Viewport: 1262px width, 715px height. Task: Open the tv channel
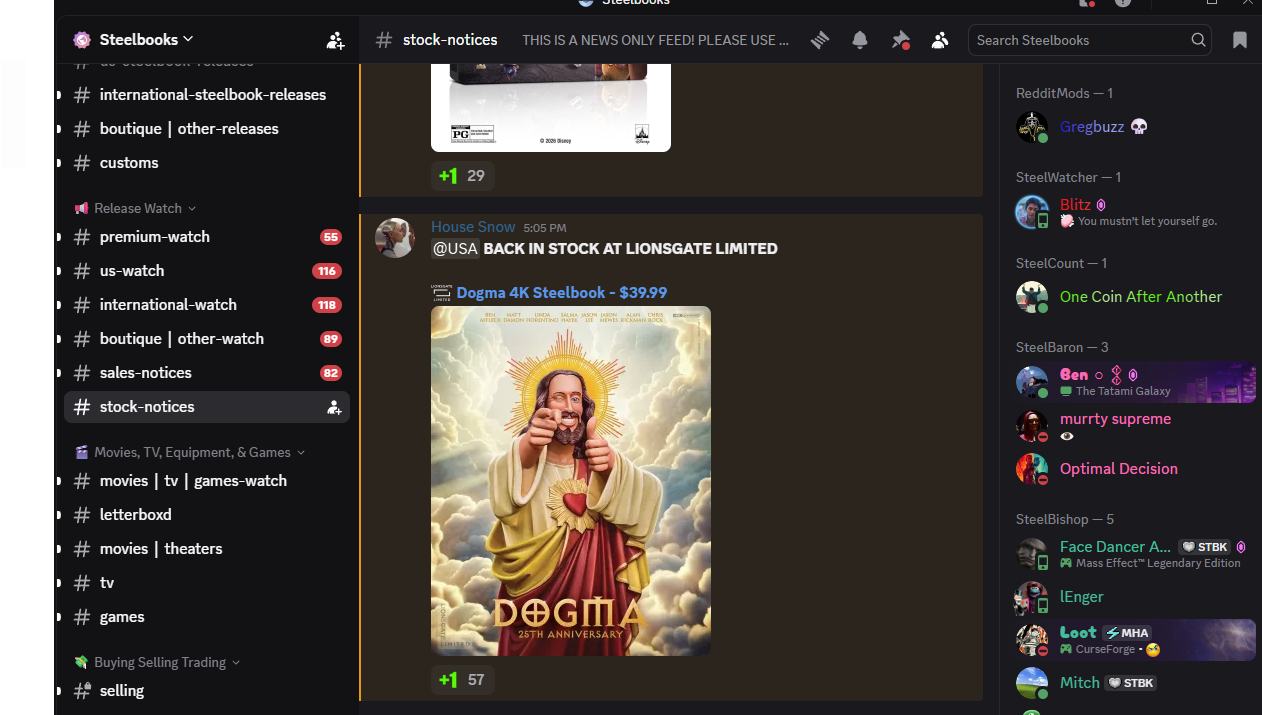click(x=207, y=583)
